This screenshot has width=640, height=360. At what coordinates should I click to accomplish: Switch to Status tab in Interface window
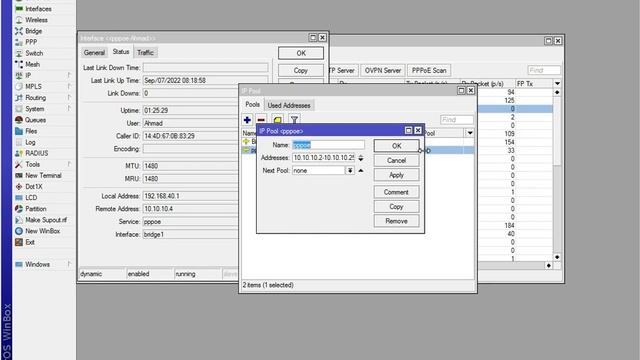[121, 52]
